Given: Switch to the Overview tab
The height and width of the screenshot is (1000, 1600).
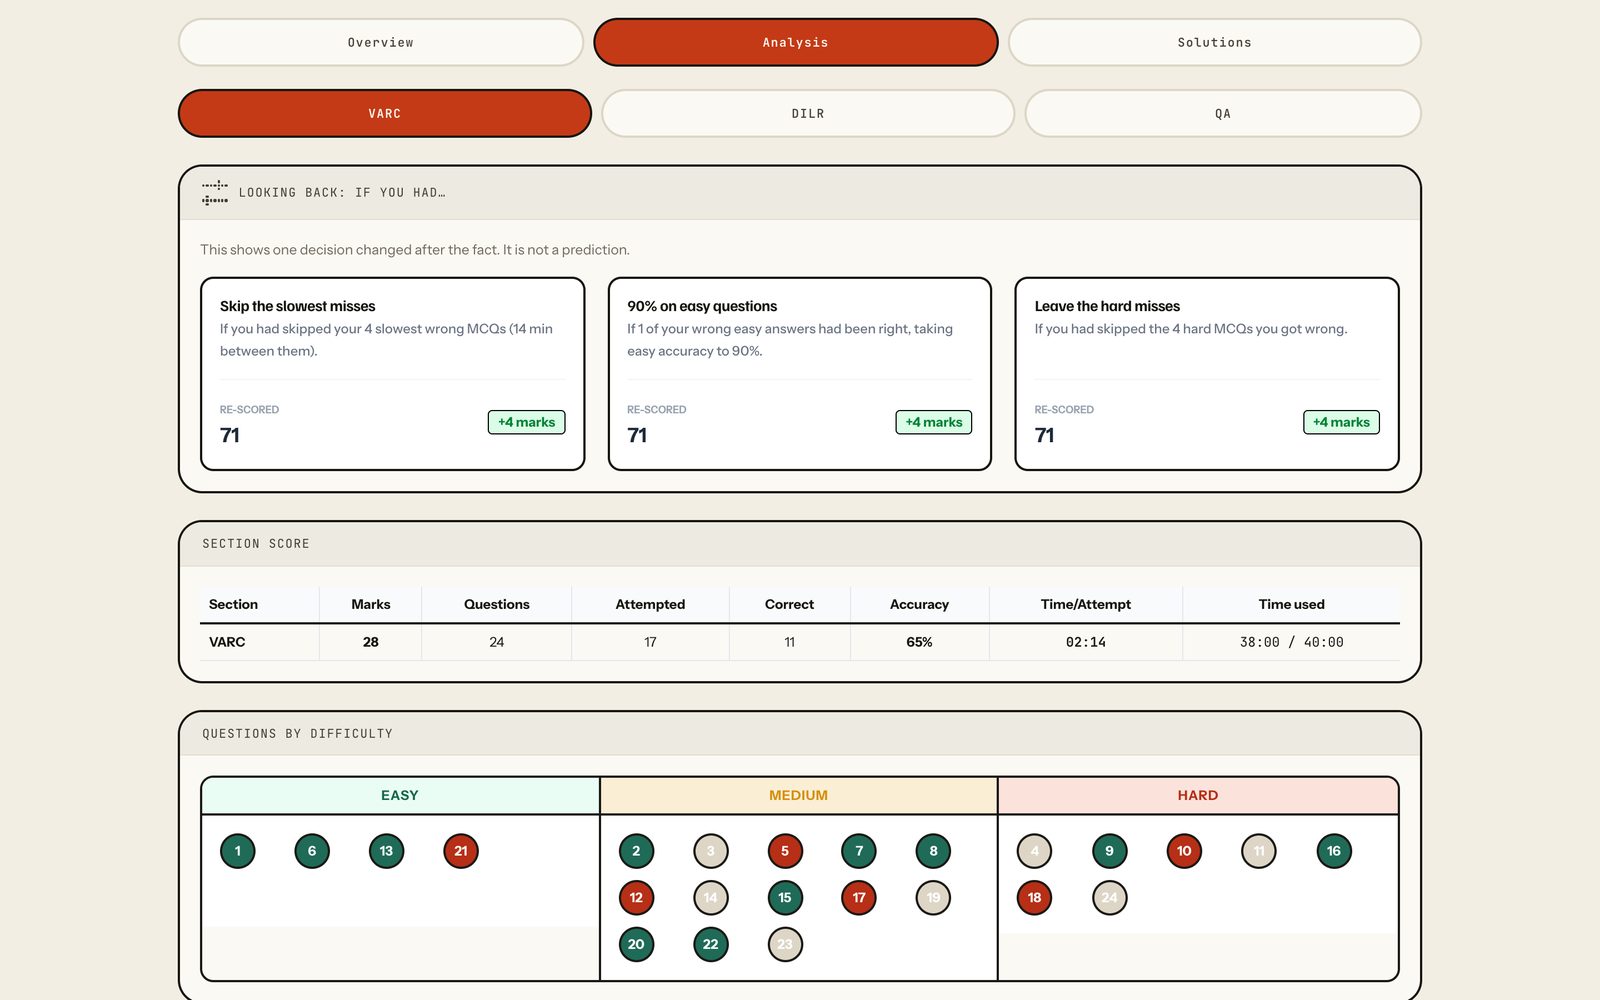Looking at the screenshot, I should tap(380, 42).
